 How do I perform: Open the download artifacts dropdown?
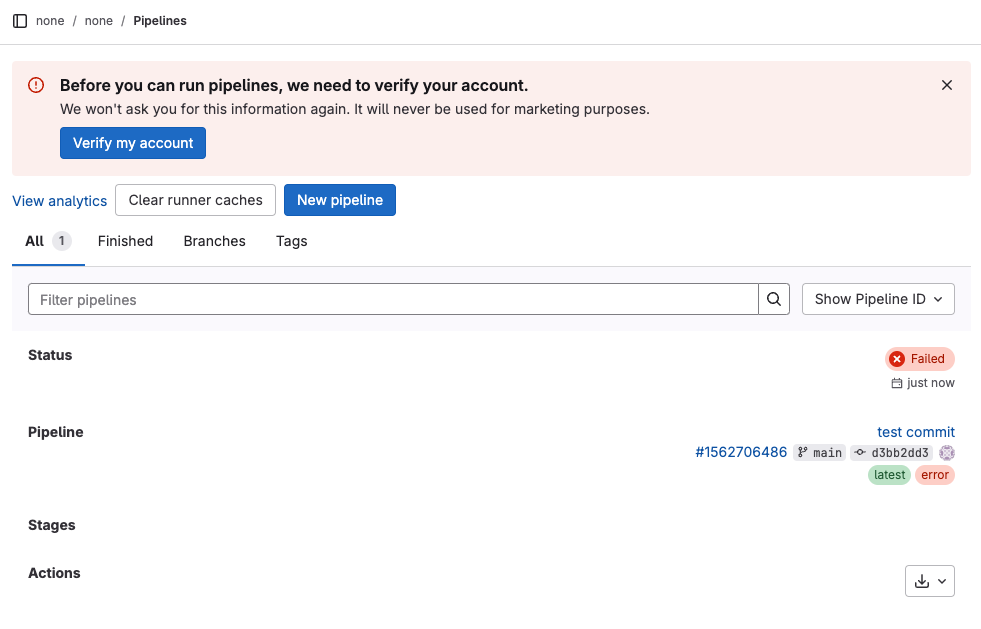[x=929, y=581]
